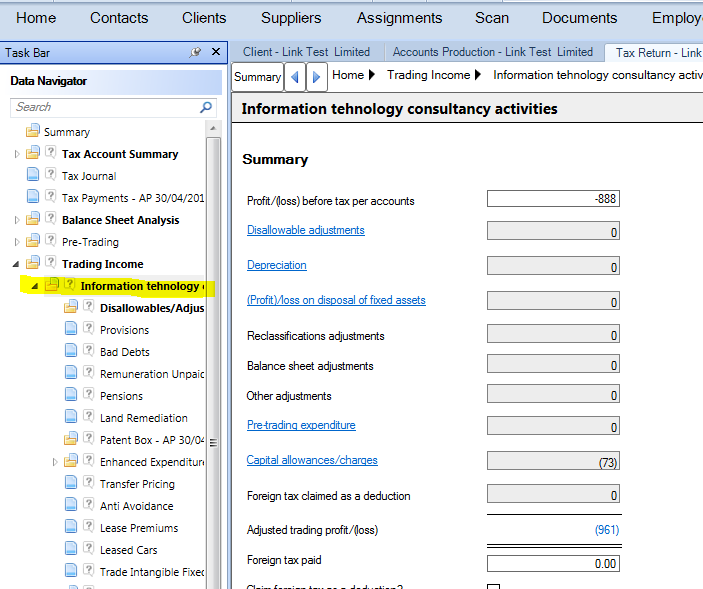This screenshot has width=703, height=589.
Task: Click the Trading Income folder icon
Action: click(x=32, y=262)
